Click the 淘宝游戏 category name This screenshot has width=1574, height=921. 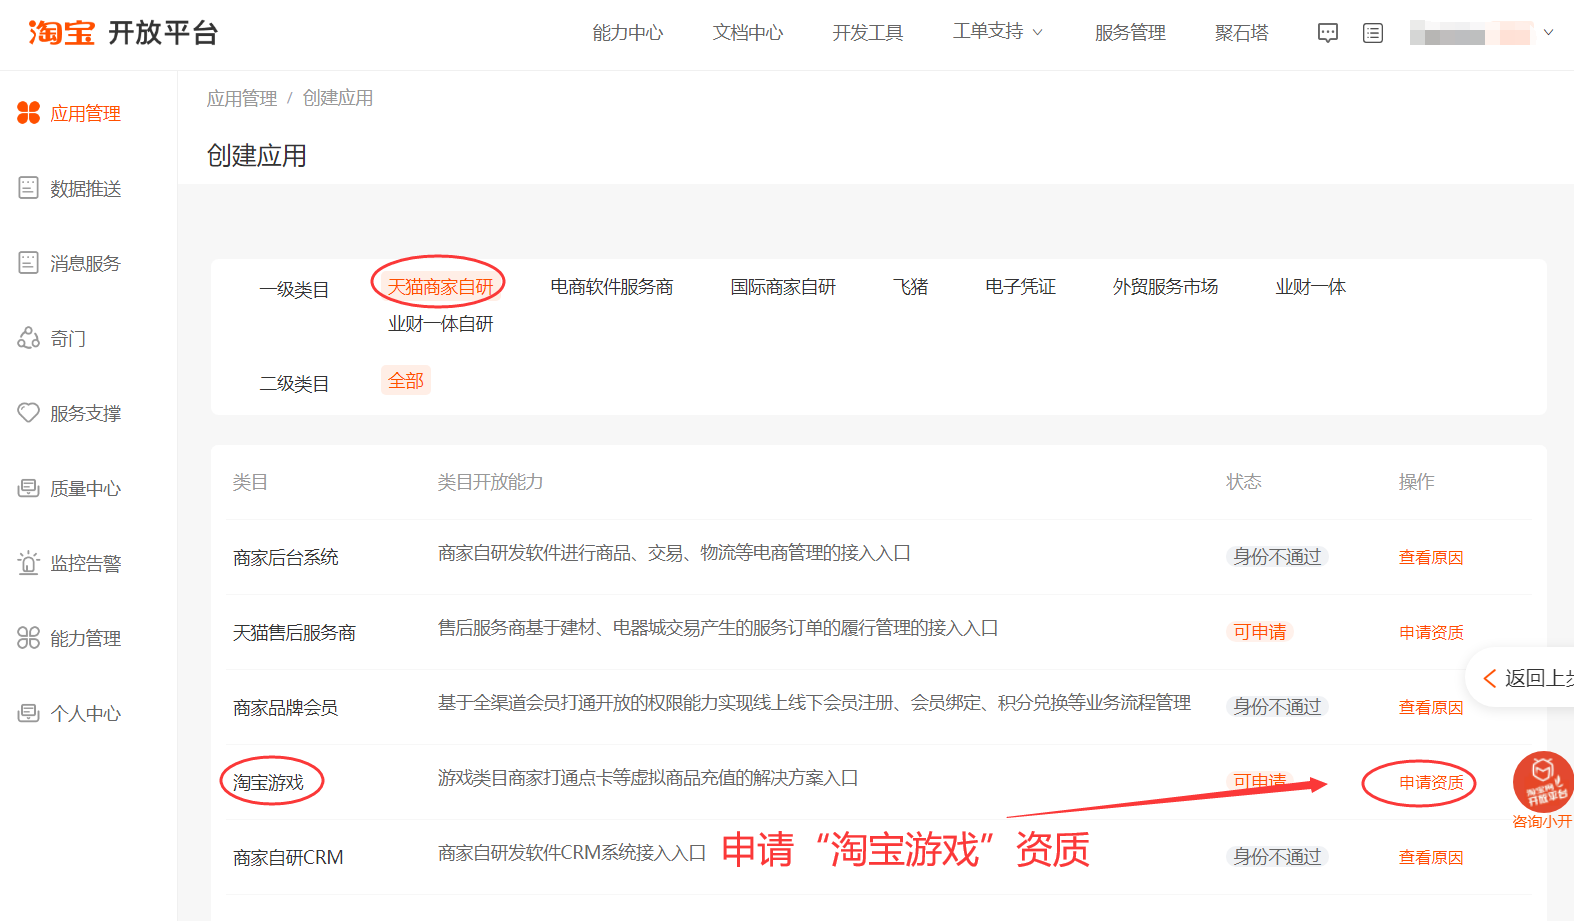(x=268, y=783)
